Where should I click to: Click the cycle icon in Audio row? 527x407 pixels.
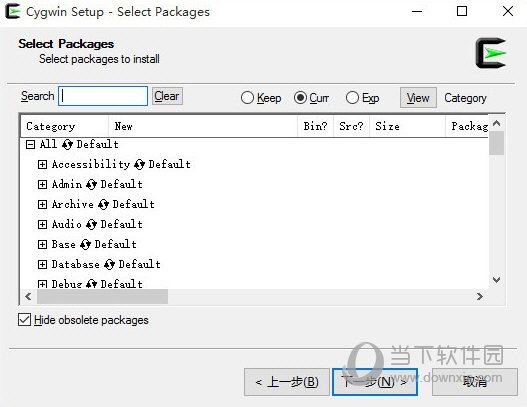[91, 224]
